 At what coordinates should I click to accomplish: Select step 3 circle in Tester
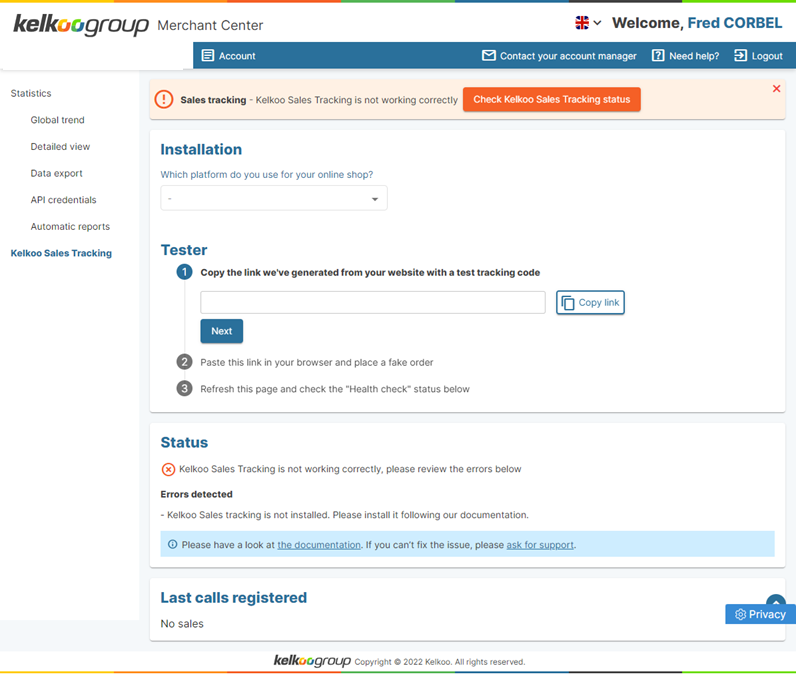[x=184, y=389]
